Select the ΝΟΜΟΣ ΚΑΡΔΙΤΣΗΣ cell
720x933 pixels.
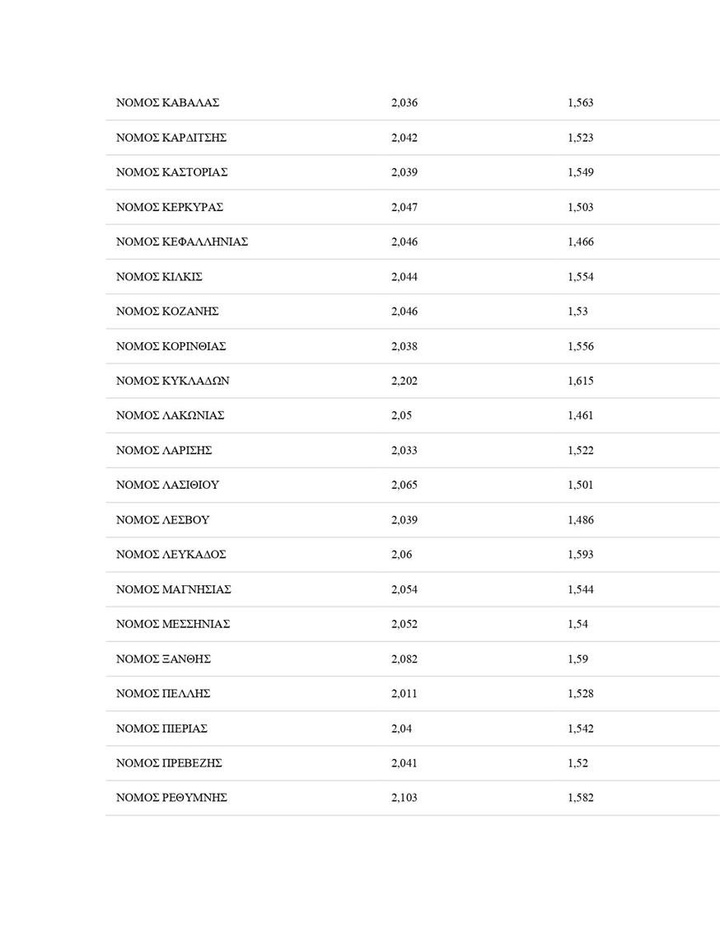[171, 138]
